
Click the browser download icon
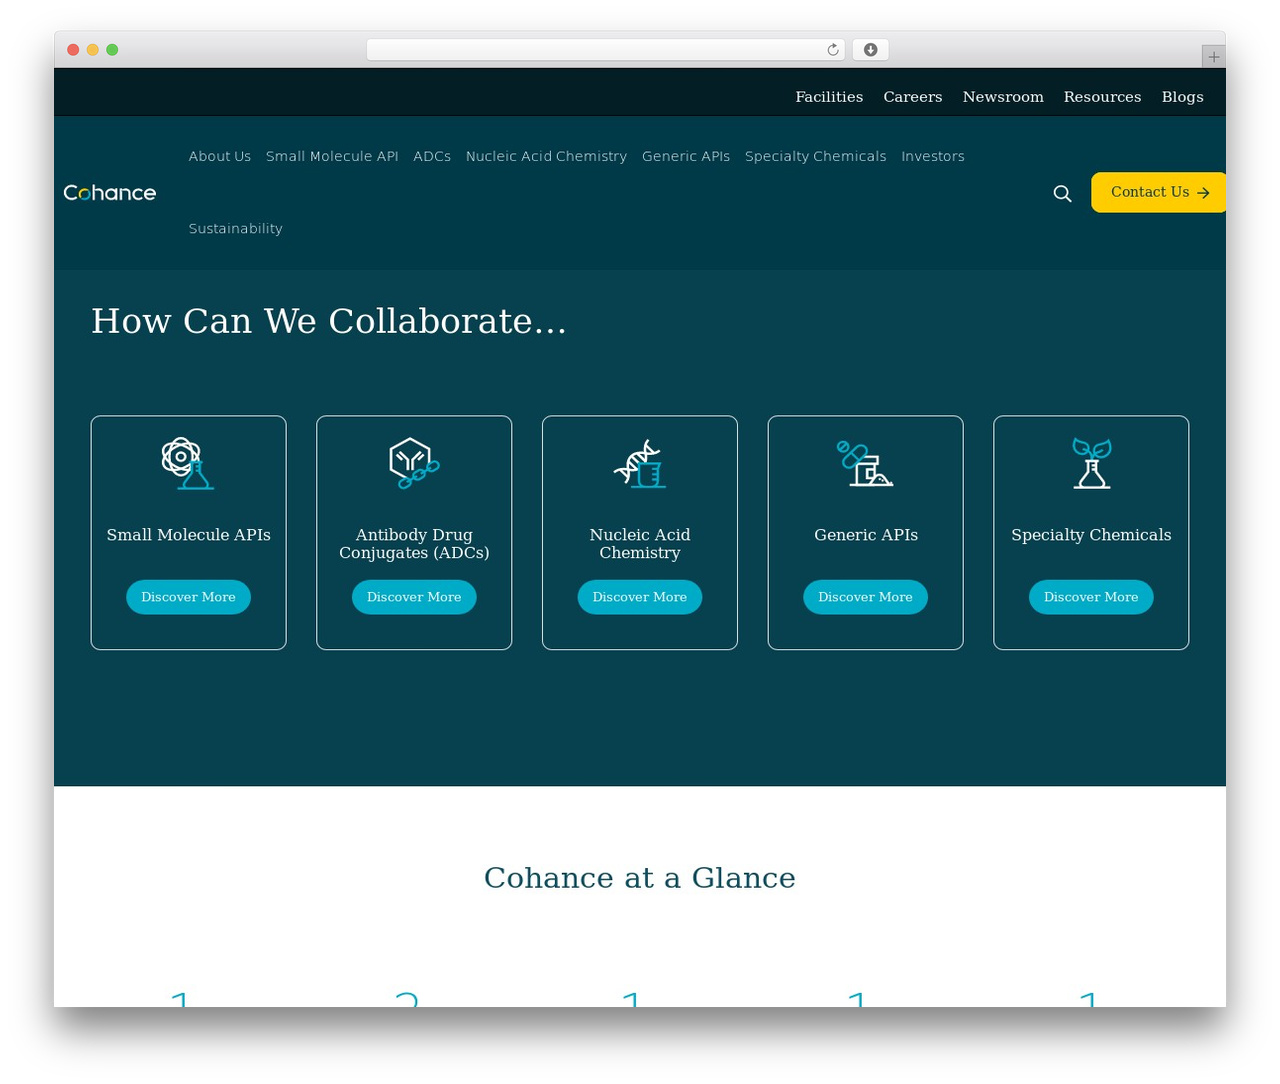point(871,50)
